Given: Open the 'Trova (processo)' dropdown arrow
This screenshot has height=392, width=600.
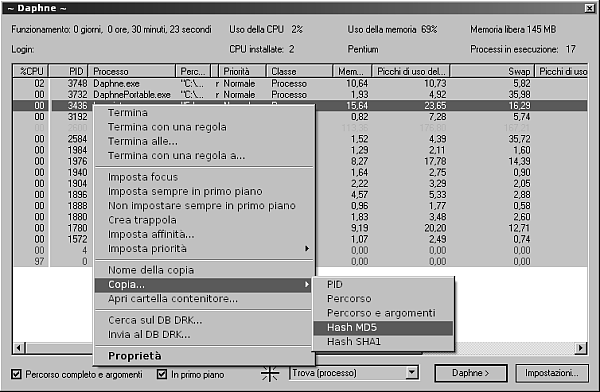Looking at the screenshot, I should pos(412,372).
